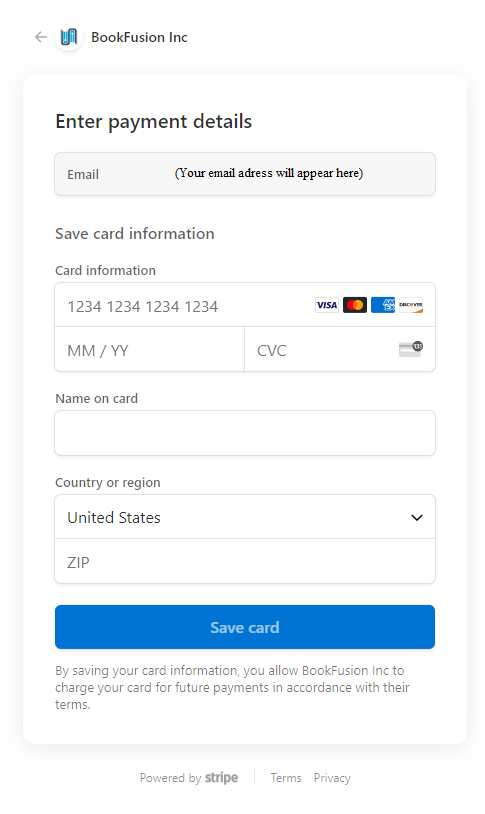Open the Privacy link

tap(332, 778)
